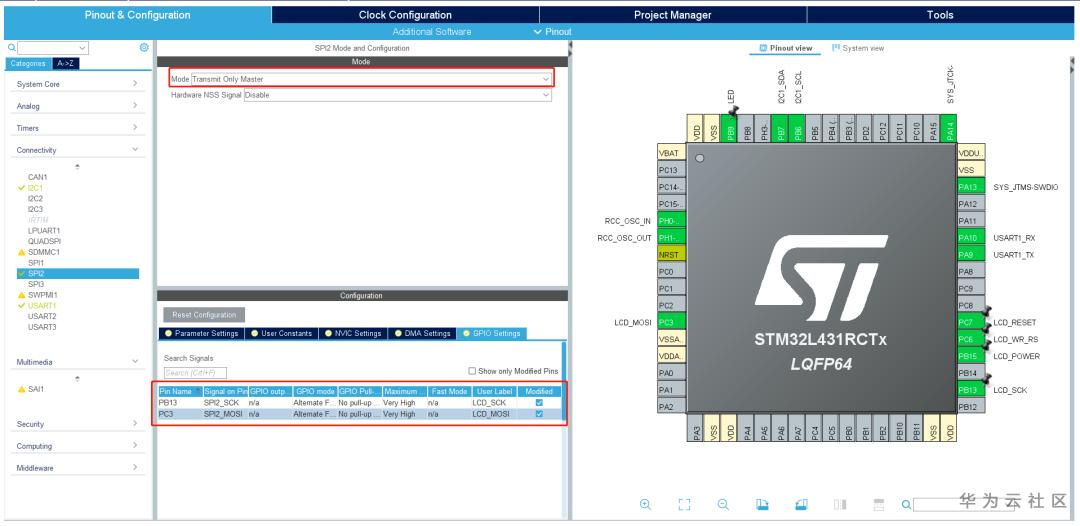Select USART2 peripheral
The image size is (1080, 526).
pos(42,316)
